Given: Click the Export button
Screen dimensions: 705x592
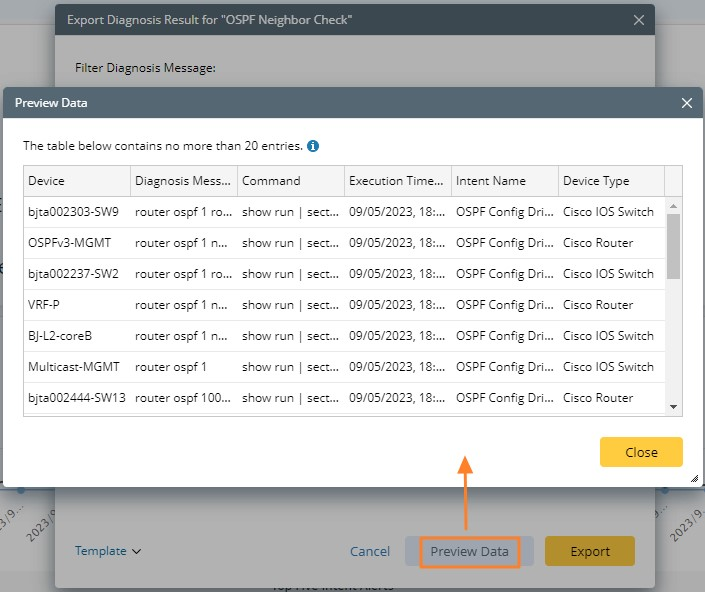Looking at the screenshot, I should coord(590,551).
